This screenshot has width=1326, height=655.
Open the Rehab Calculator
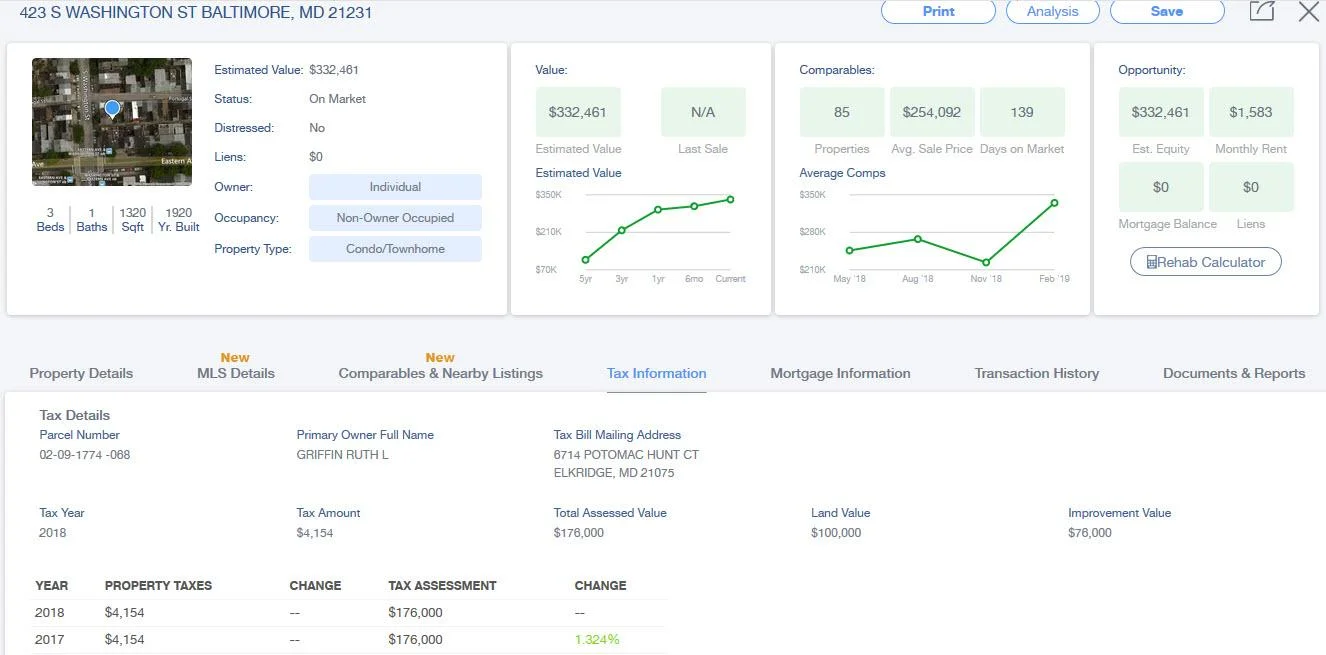(1205, 262)
